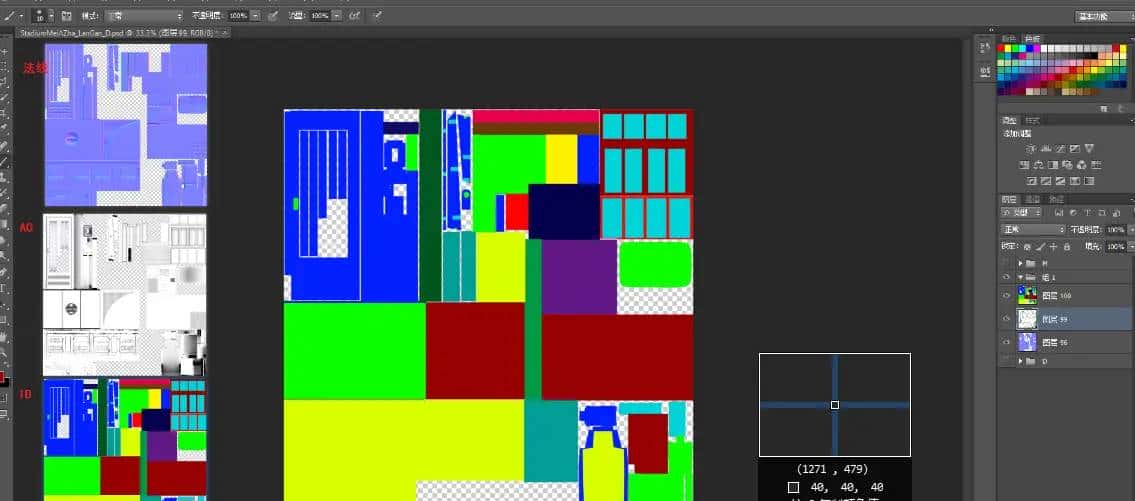Add a Levels adjustment layer
Screen dimensions: 1135x501
1046,148
